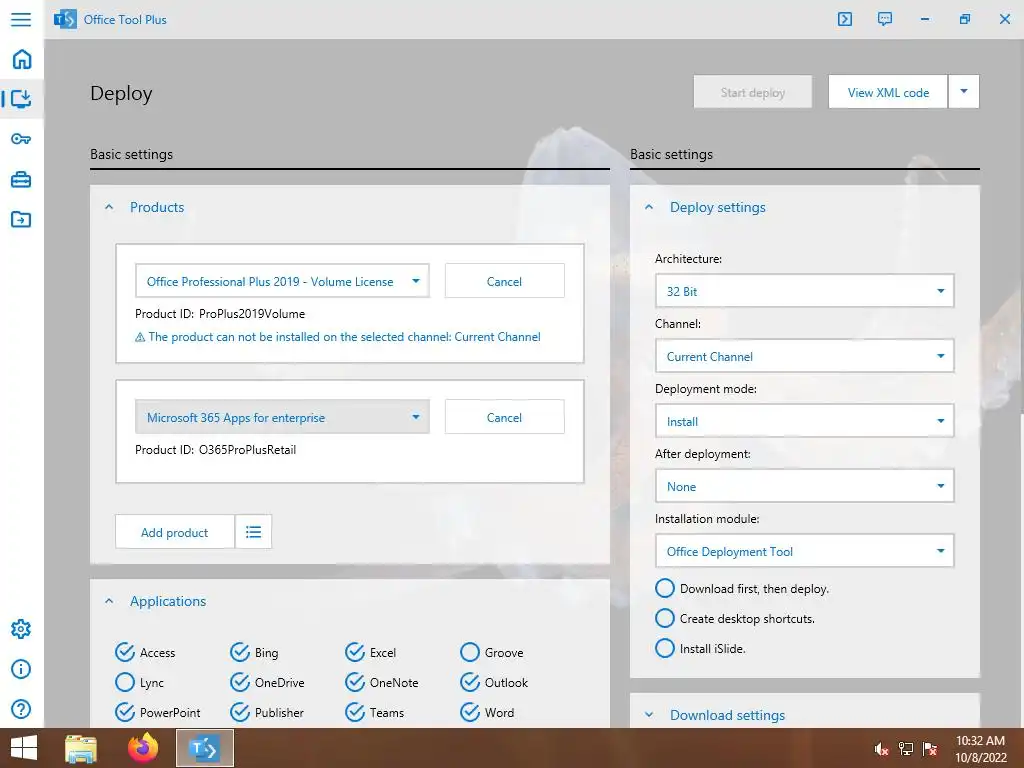This screenshot has height=768, width=1024.
Task: Open the product list icon beside Add product
Action: (253, 532)
